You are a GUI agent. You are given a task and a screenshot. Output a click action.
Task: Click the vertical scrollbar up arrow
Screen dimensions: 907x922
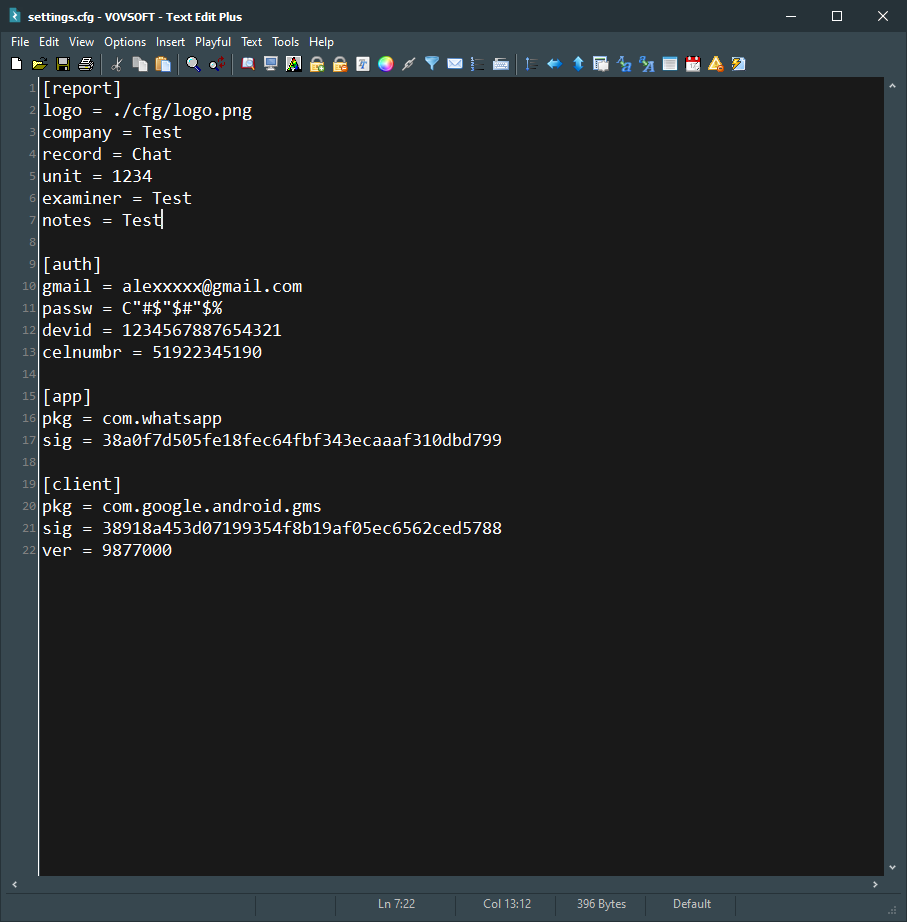(892, 86)
